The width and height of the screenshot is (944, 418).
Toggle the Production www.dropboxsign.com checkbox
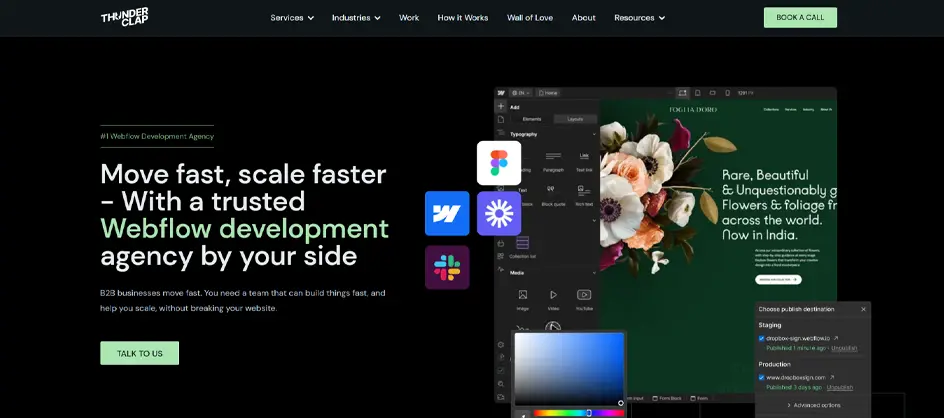click(762, 378)
